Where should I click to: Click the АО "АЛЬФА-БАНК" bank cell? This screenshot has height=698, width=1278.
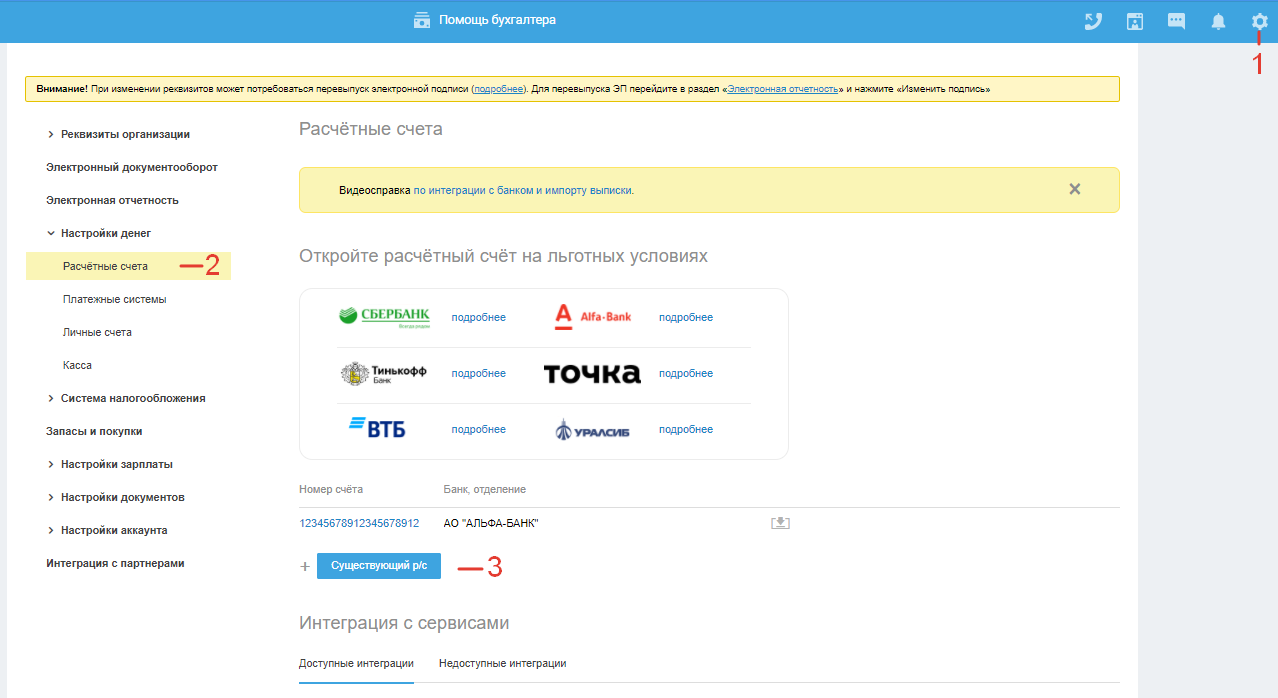coord(491,523)
